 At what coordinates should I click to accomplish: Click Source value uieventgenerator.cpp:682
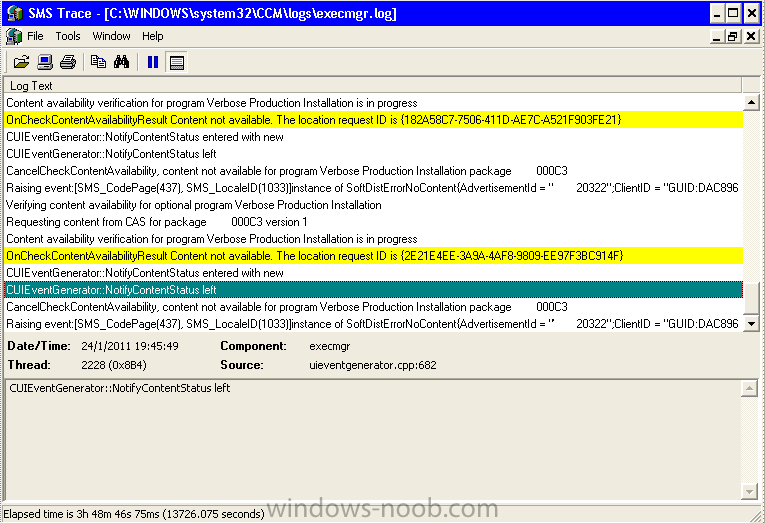click(x=373, y=365)
